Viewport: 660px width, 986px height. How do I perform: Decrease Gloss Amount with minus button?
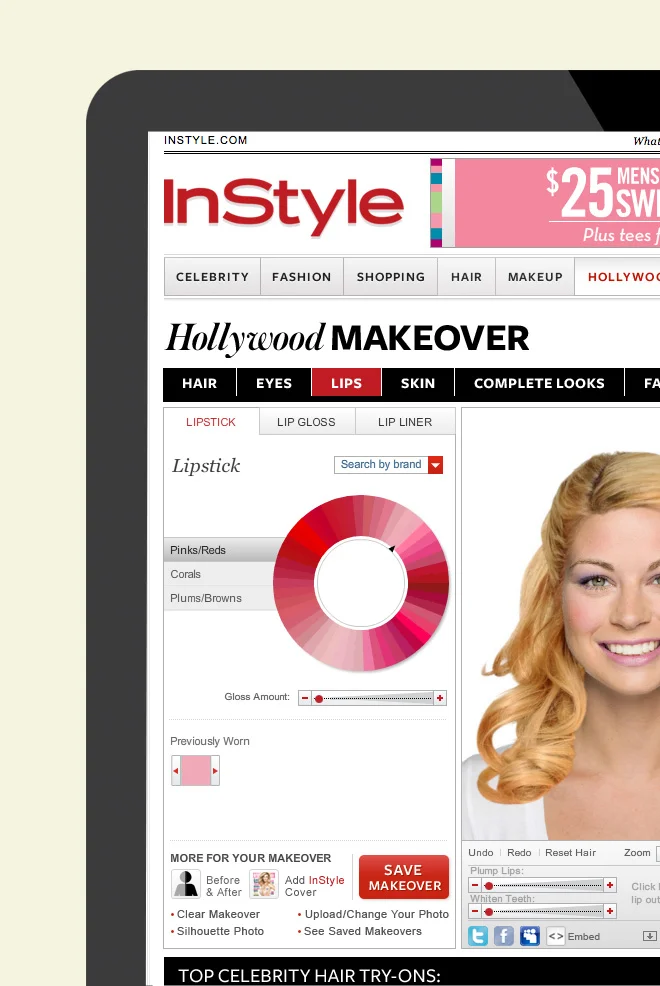(x=305, y=698)
